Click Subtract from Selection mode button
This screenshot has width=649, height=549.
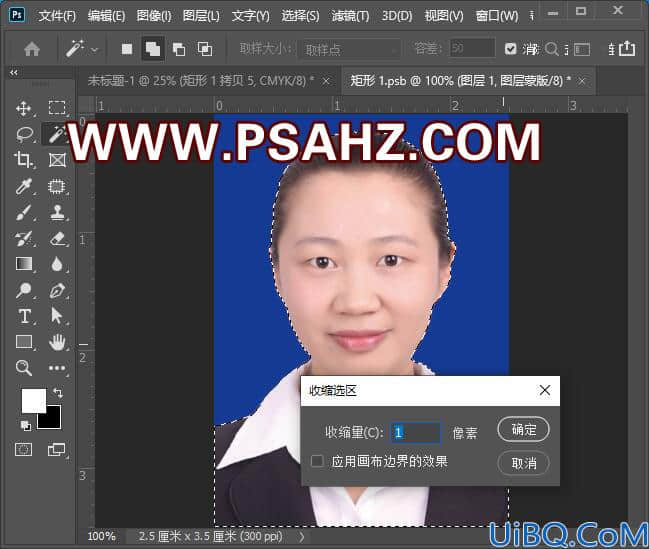(179, 49)
